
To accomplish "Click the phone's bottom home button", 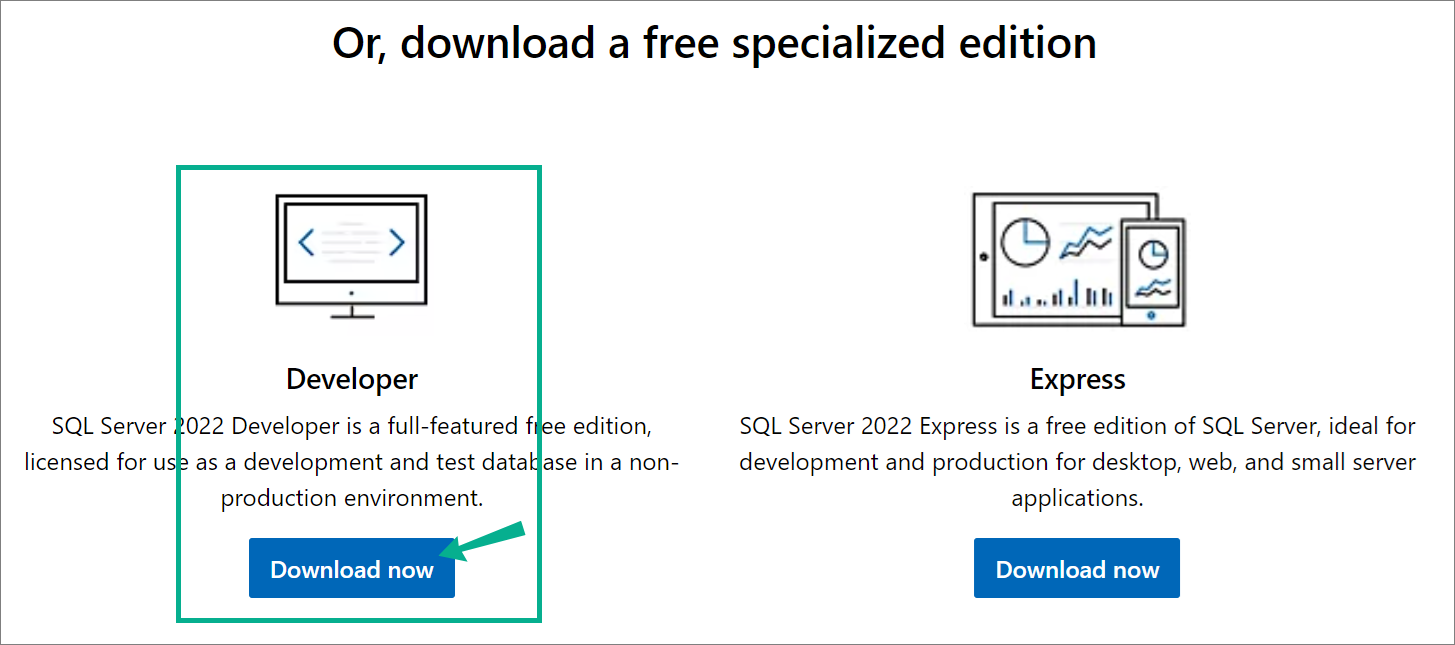I will (x=1152, y=314).
